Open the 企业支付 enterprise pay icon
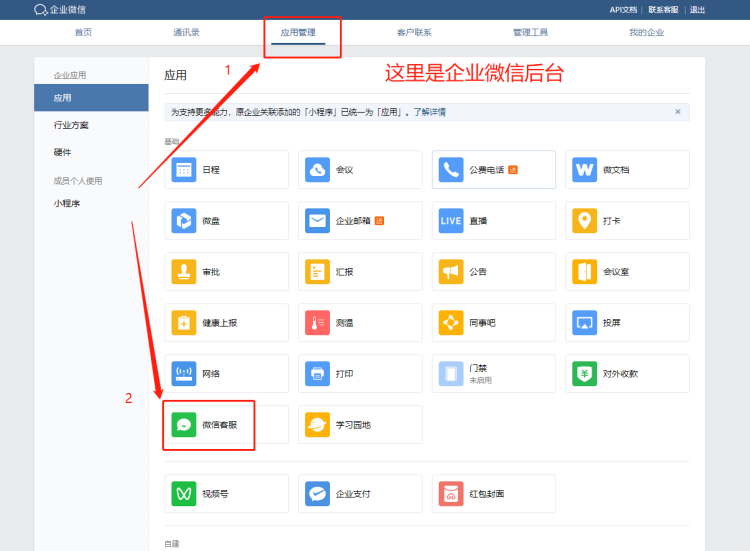 (x=318, y=494)
